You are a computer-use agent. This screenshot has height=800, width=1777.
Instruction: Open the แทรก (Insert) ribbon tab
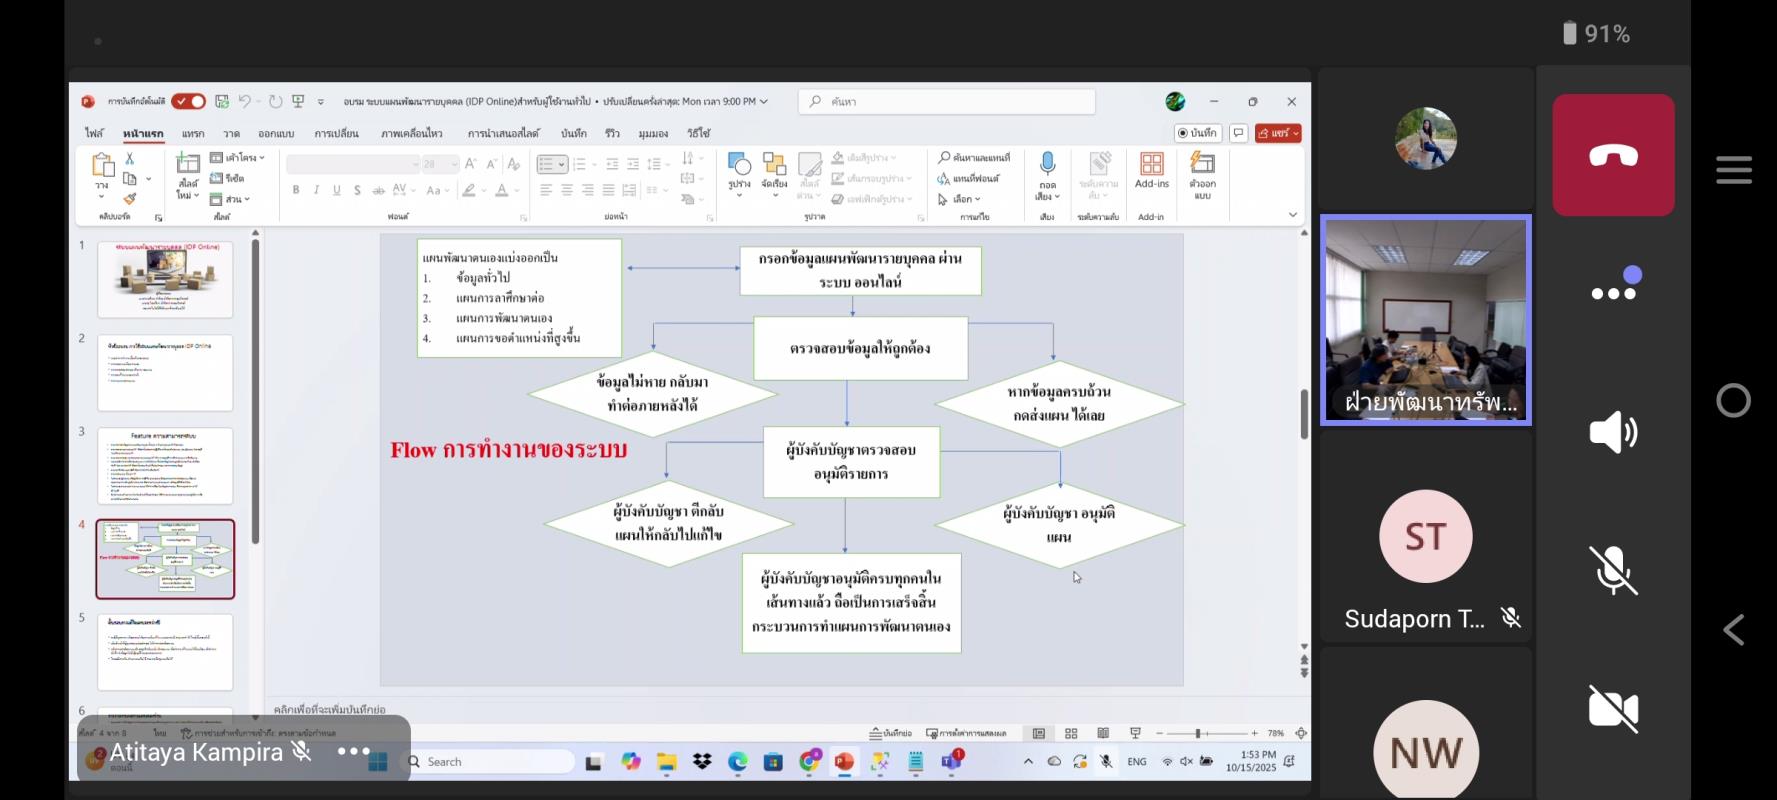[193, 133]
